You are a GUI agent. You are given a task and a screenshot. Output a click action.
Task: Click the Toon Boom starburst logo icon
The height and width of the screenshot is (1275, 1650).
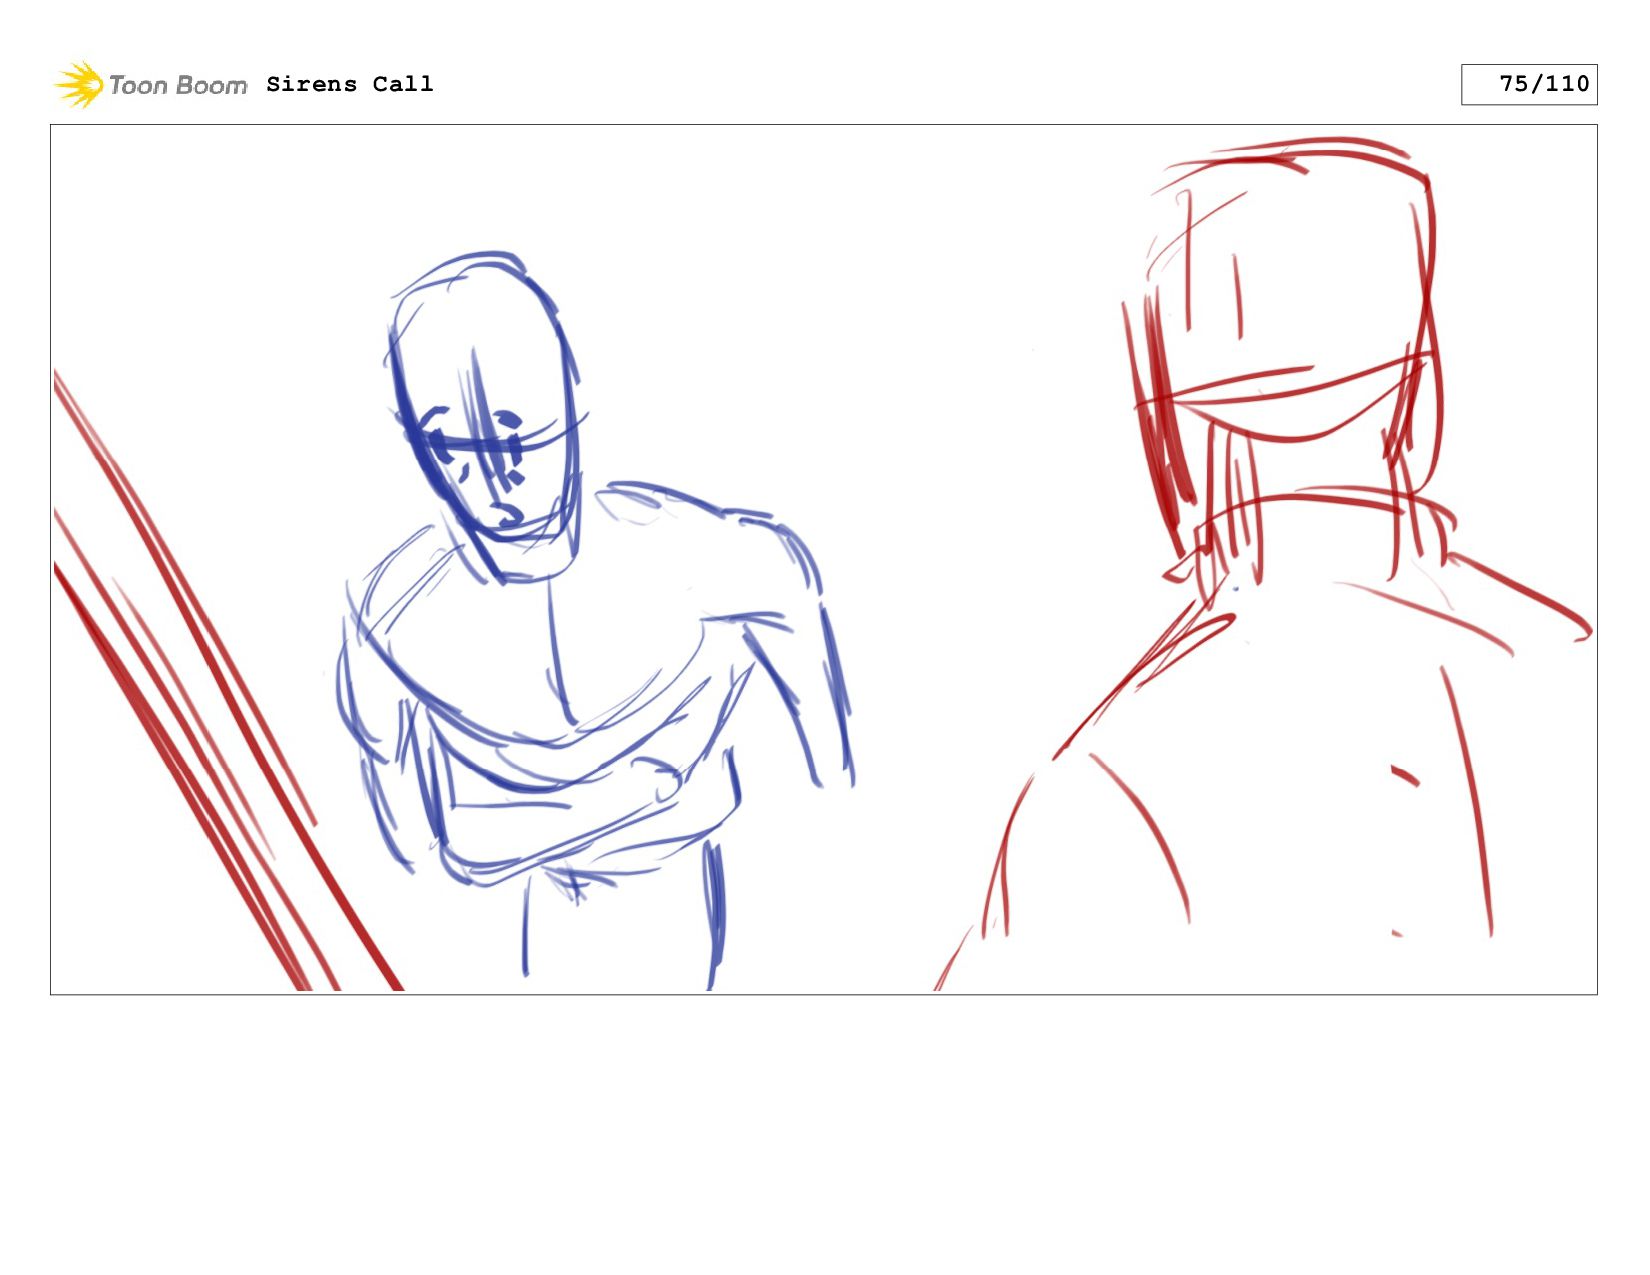coord(79,84)
